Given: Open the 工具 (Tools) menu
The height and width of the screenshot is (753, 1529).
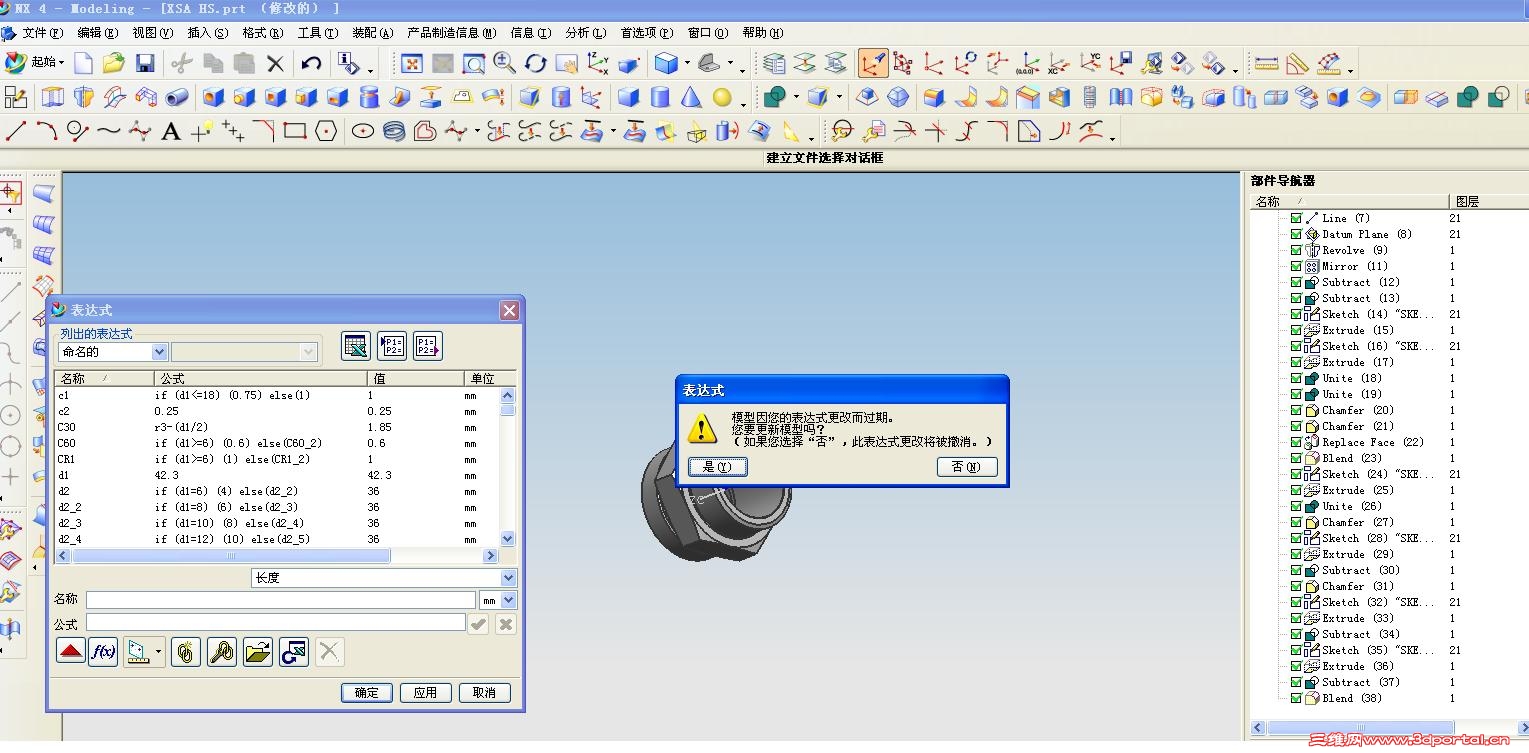Looking at the screenshot, I should point(317,33).
